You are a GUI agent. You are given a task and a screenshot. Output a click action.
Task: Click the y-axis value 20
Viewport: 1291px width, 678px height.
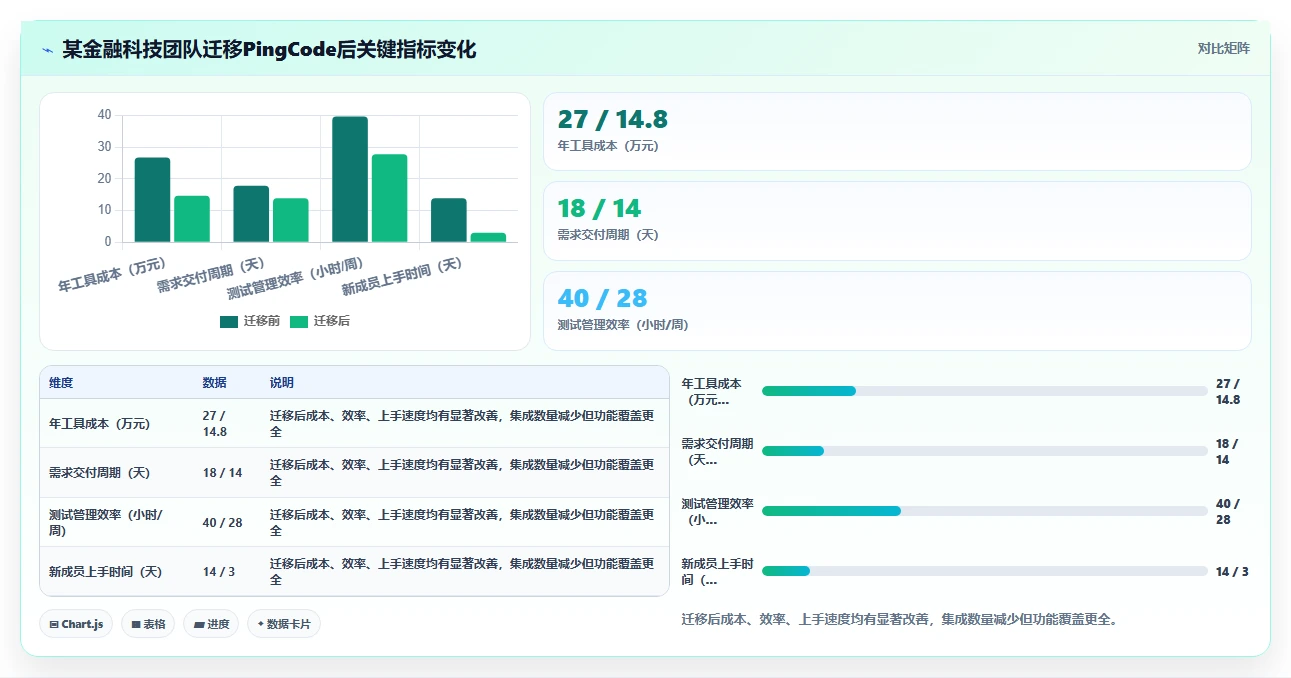pyautogui.click(x=105, y=178)
